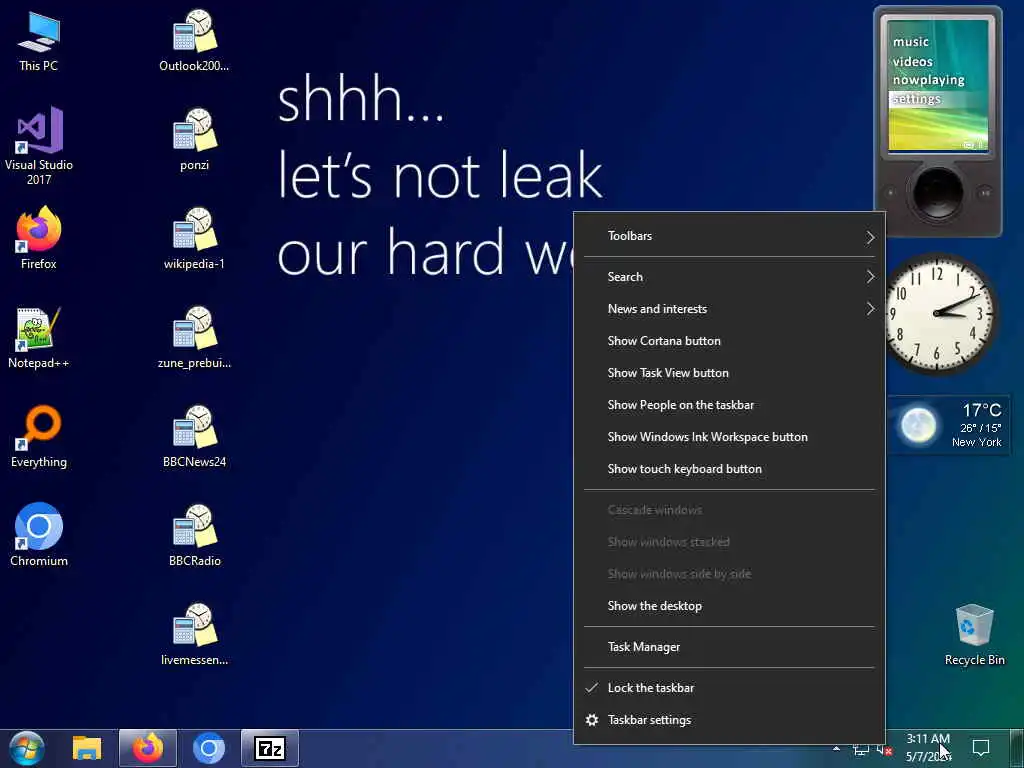Click the Zune gadget center pad
The image size is (1024, 768).
(938, 193)
